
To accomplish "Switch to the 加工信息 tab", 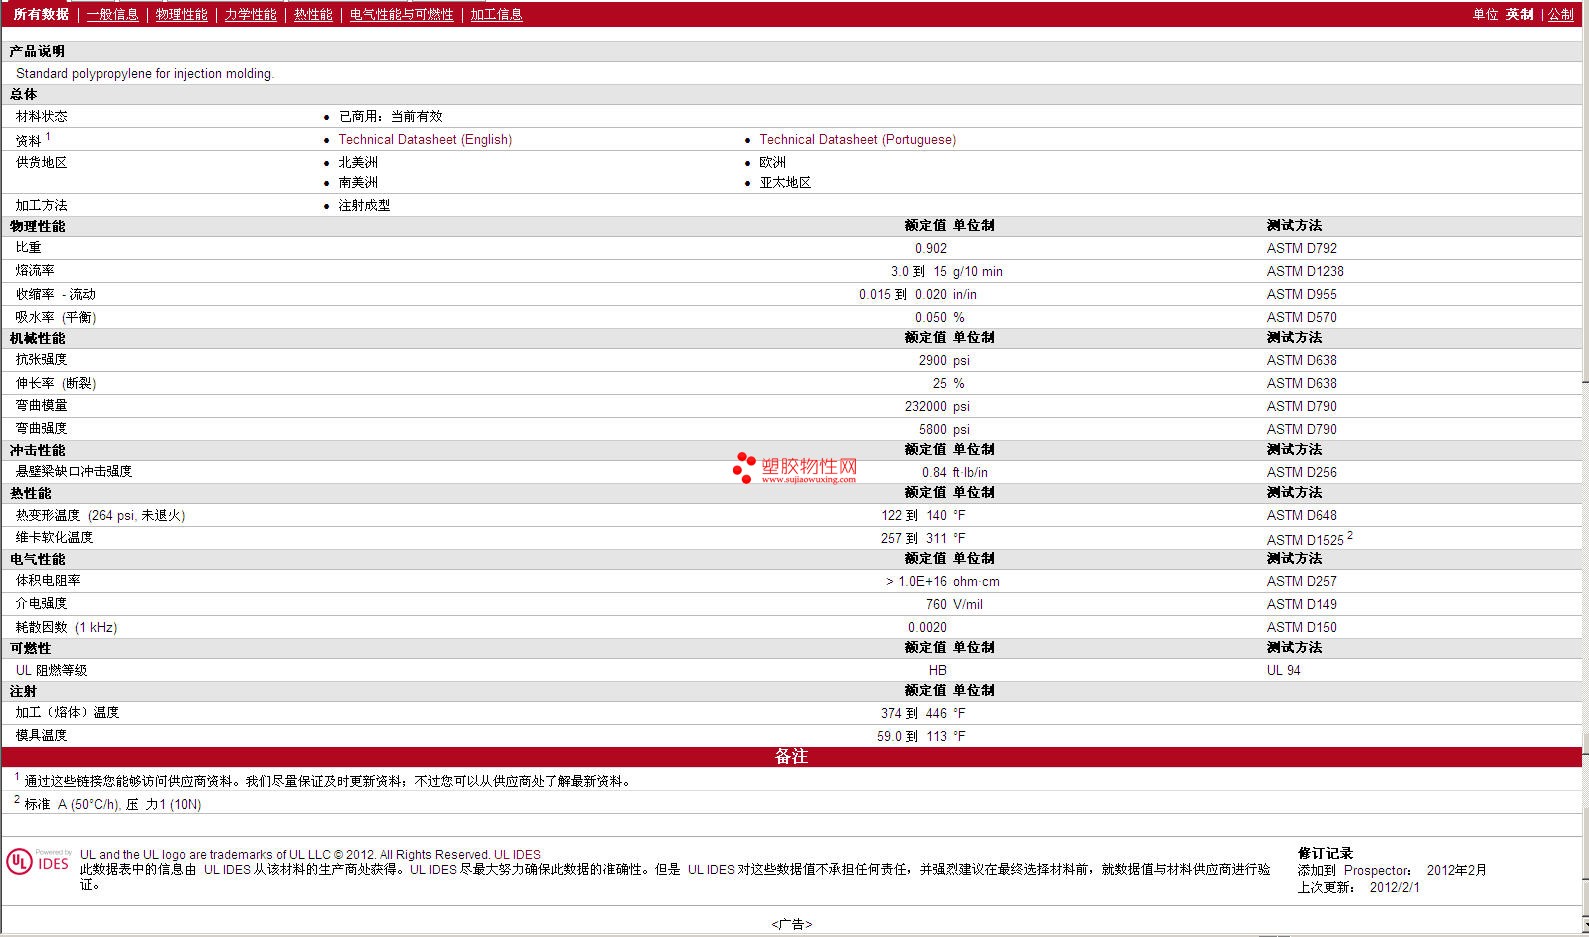I will coord(497,14).
